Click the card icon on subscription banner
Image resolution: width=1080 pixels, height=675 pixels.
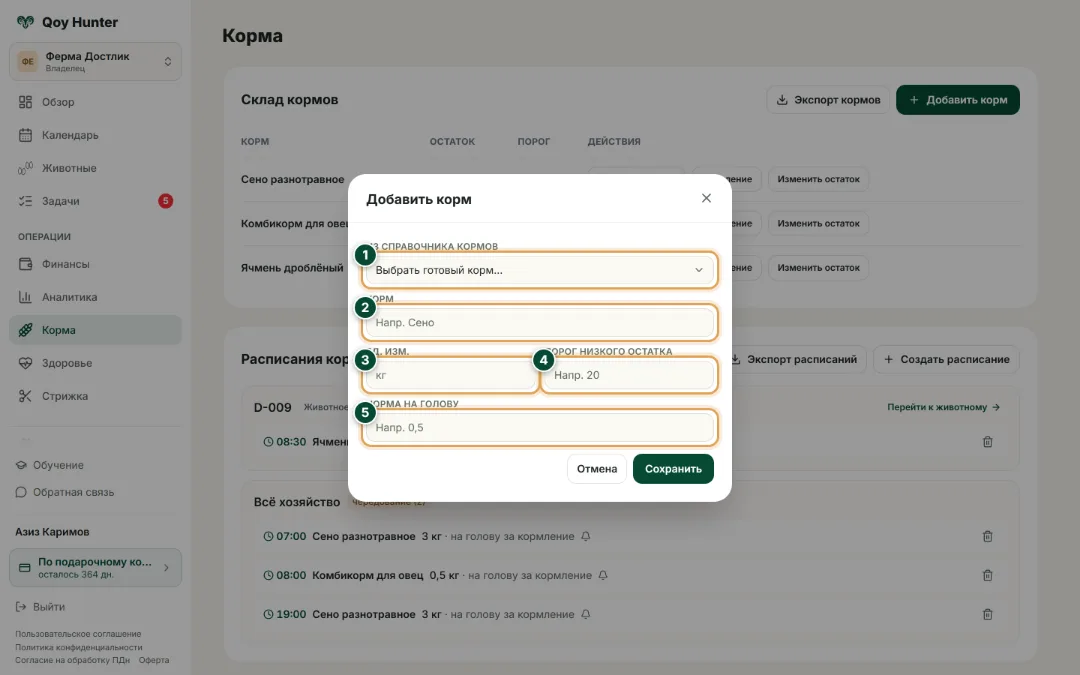25,568
